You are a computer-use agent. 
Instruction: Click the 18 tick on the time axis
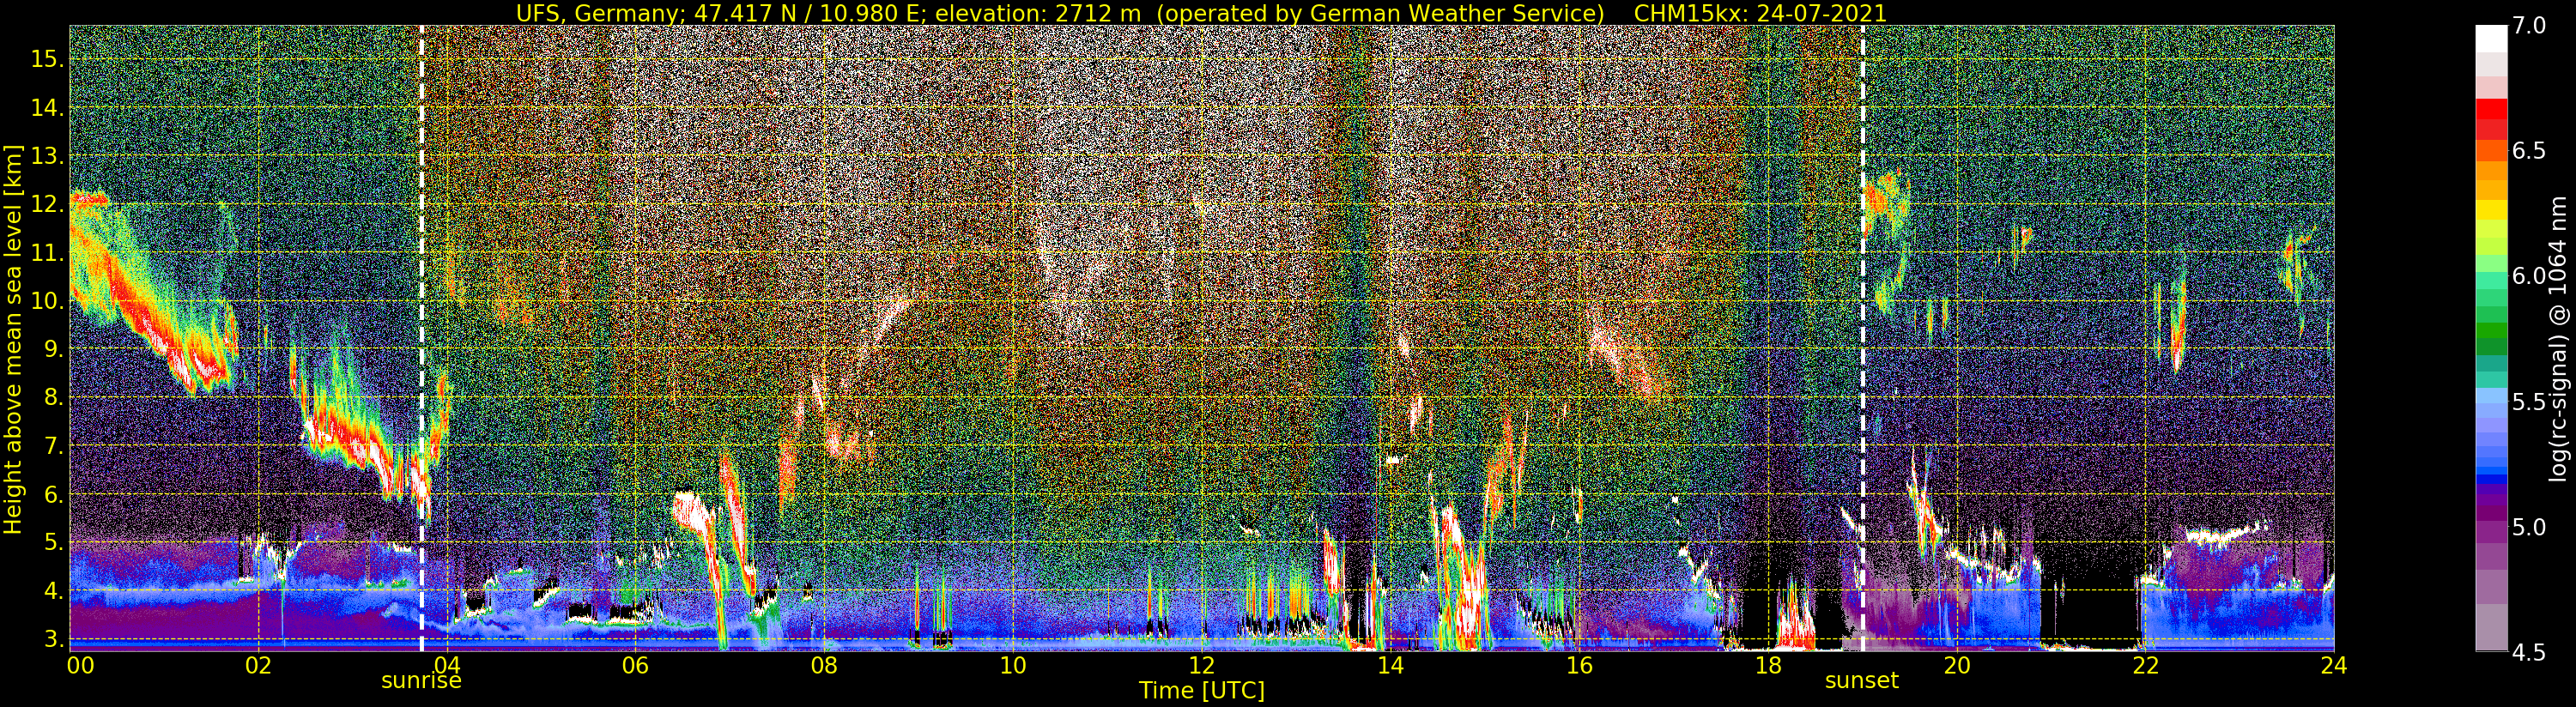(x=1767, y=665)
